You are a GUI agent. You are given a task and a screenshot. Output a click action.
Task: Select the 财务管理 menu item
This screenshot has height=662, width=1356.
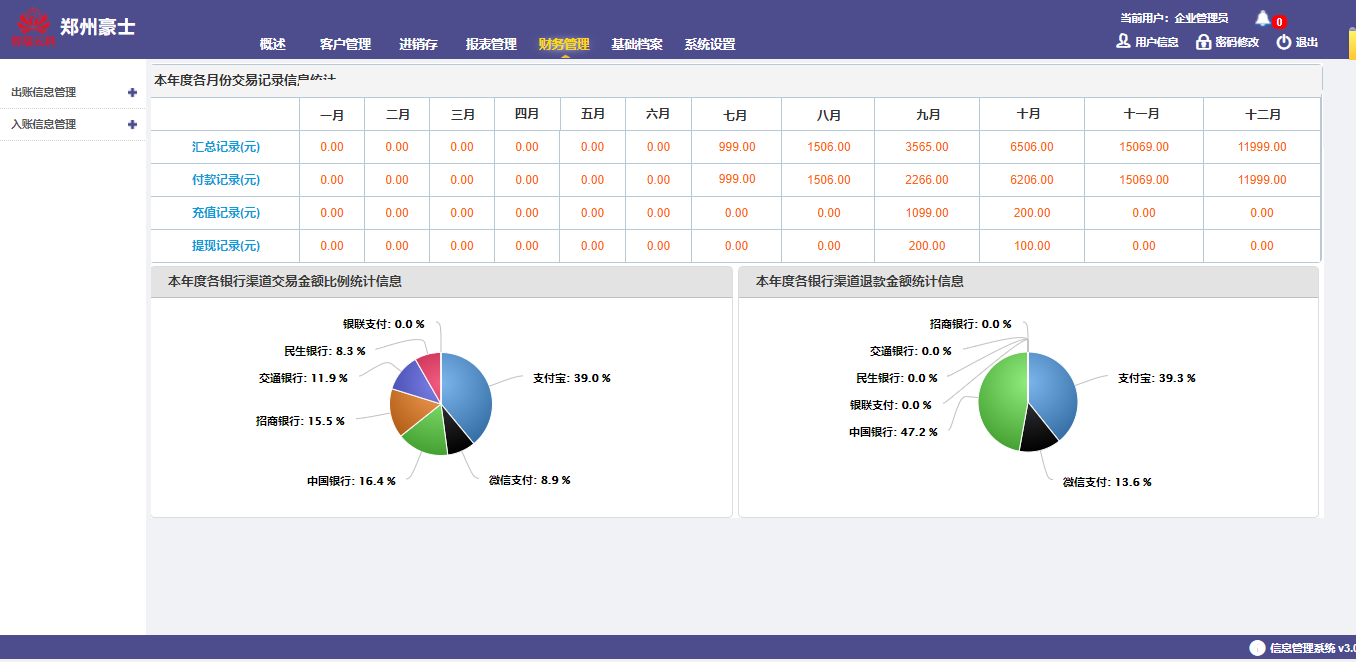click(564, 44)
